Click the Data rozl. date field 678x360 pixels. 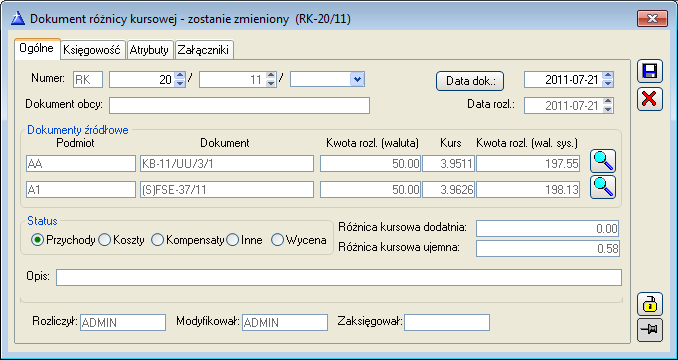point(563,105)
